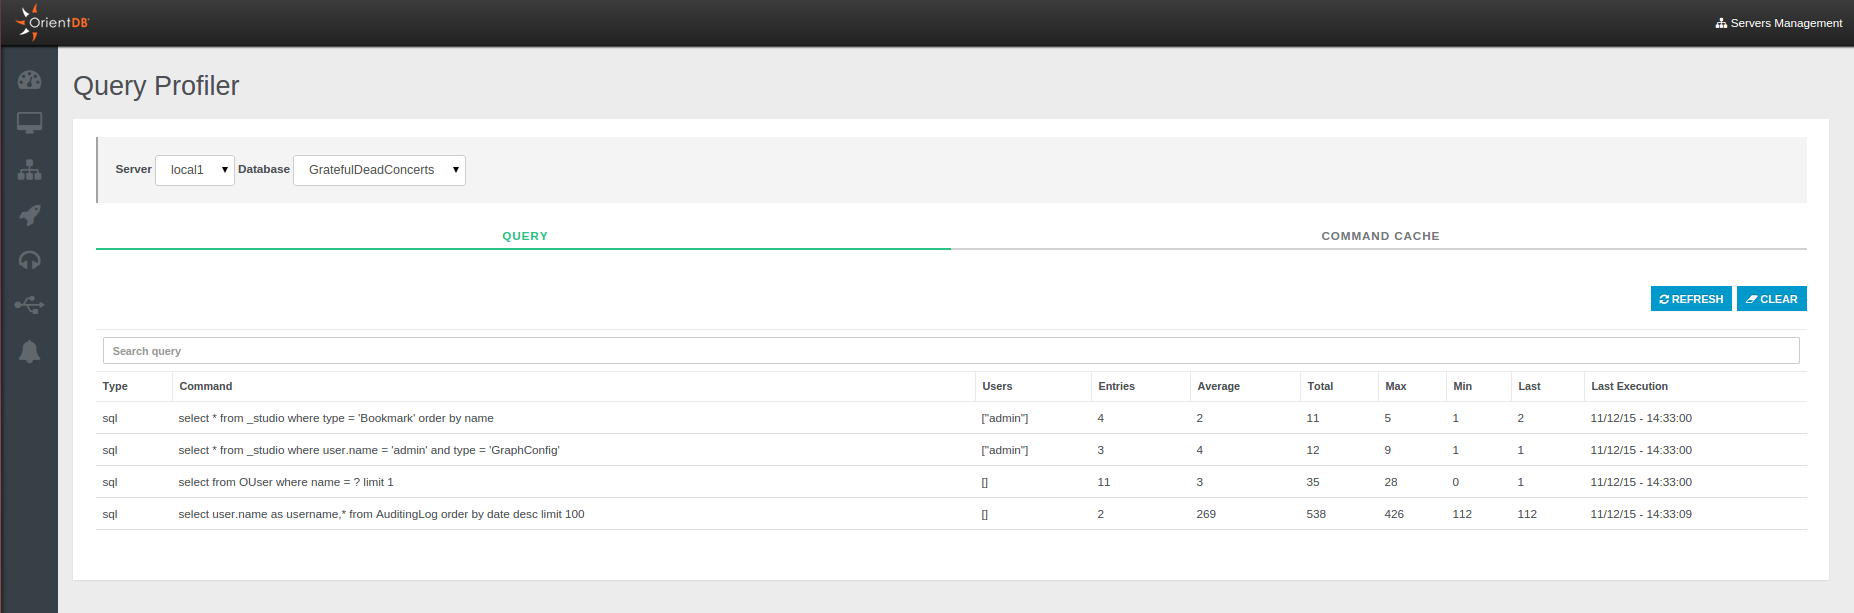The width and height of the screenshot is (1854, 613).
Task: Open the USB connection icon in sidebar
Action: (x=29, y=305)
